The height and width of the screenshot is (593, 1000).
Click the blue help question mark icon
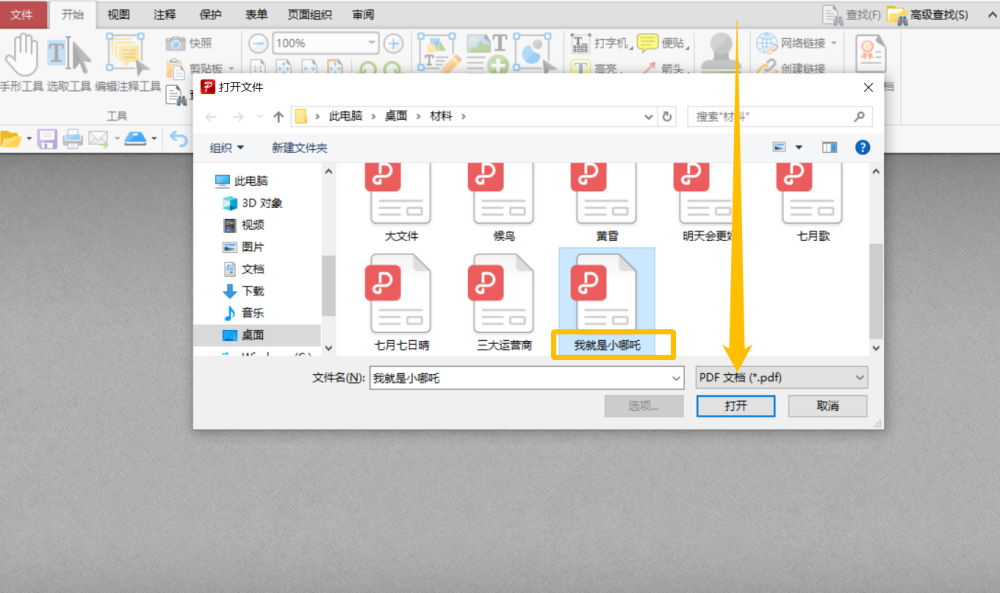click(x=862, y=147)
